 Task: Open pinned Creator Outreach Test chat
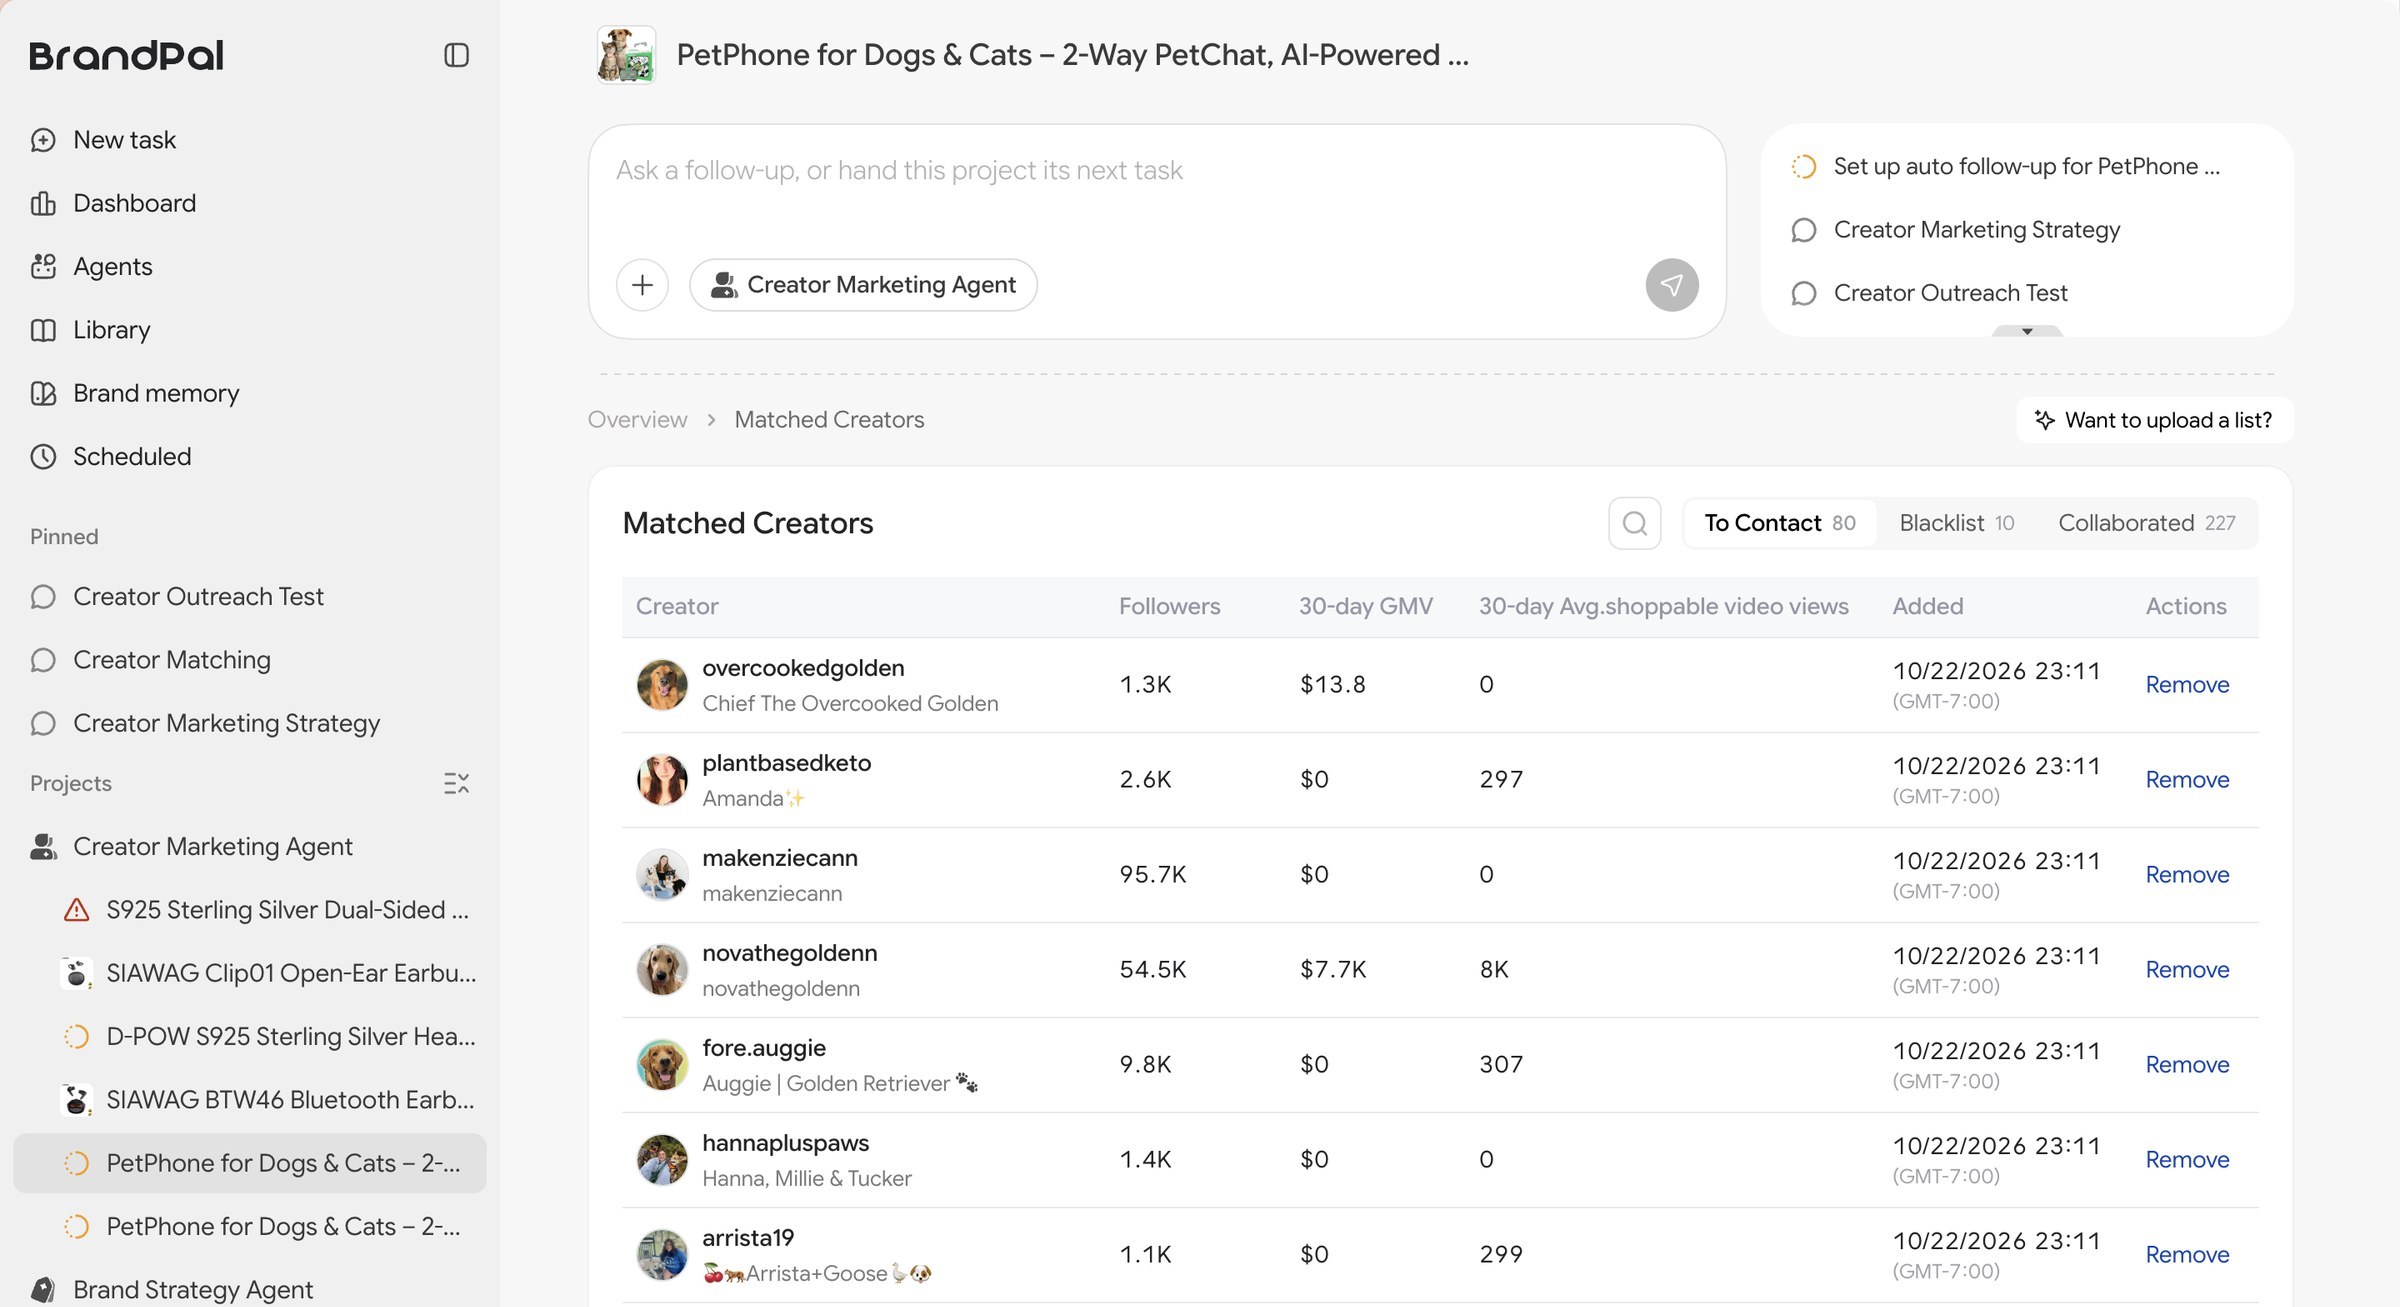click(x=177, y=597)
